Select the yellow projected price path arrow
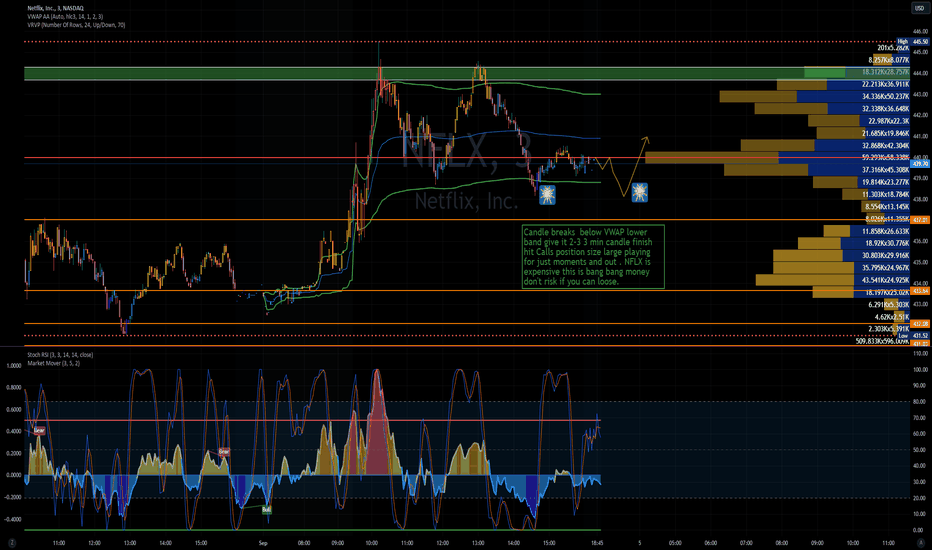 click(x=623, y=167)
